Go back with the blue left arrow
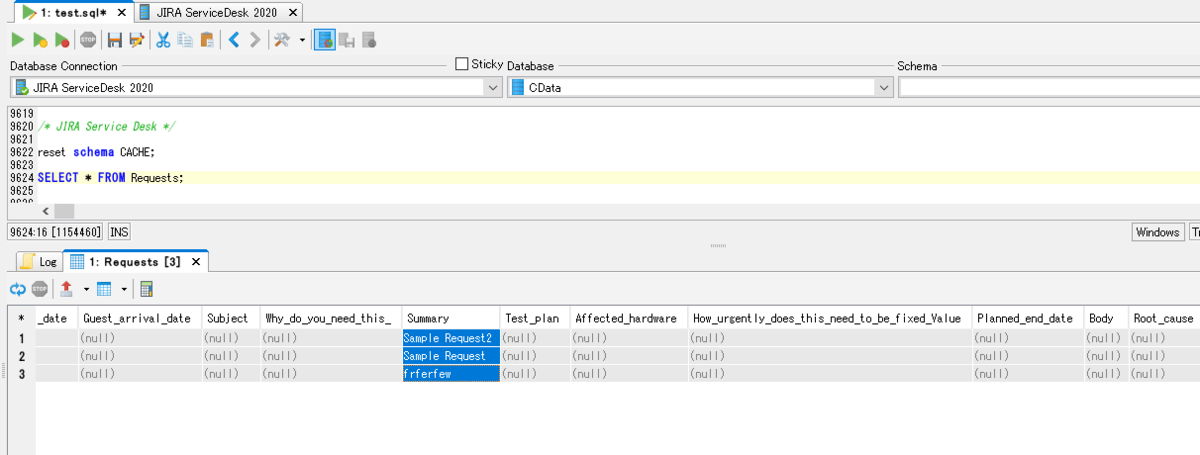The image size is (1200, 455). 233,40
